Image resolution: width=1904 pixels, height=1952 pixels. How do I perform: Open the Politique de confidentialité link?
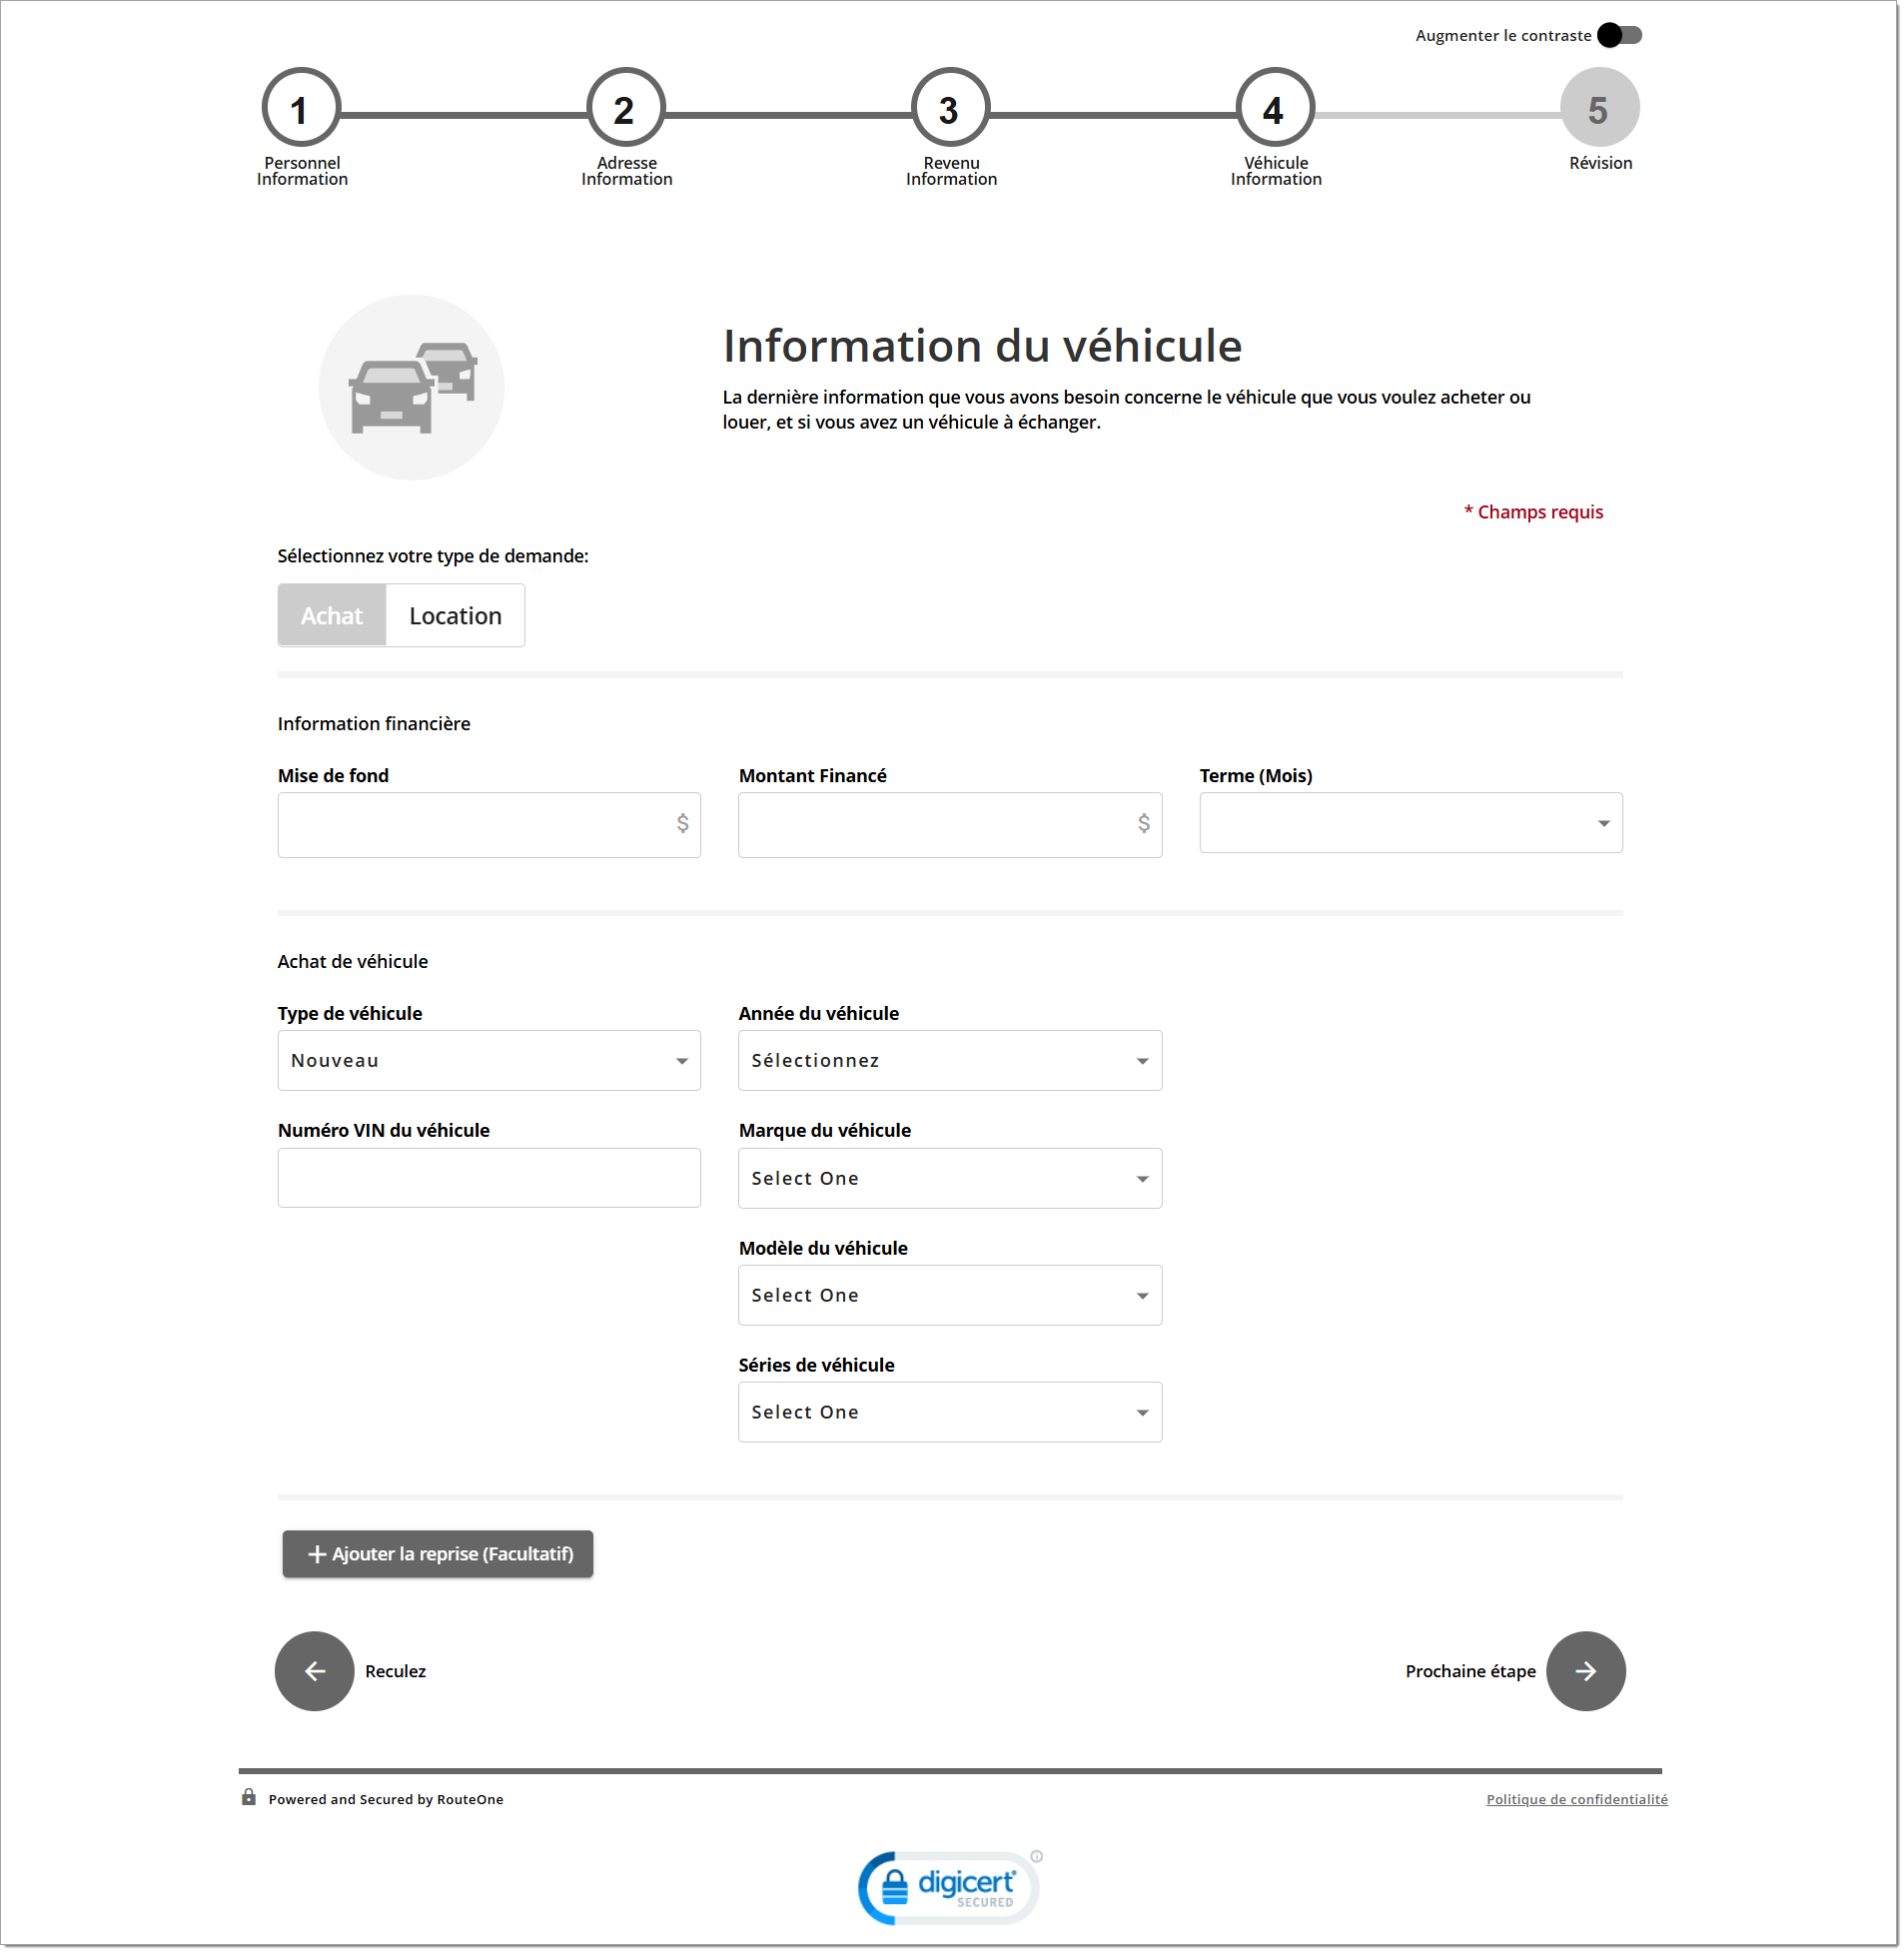point(1578,1801)
